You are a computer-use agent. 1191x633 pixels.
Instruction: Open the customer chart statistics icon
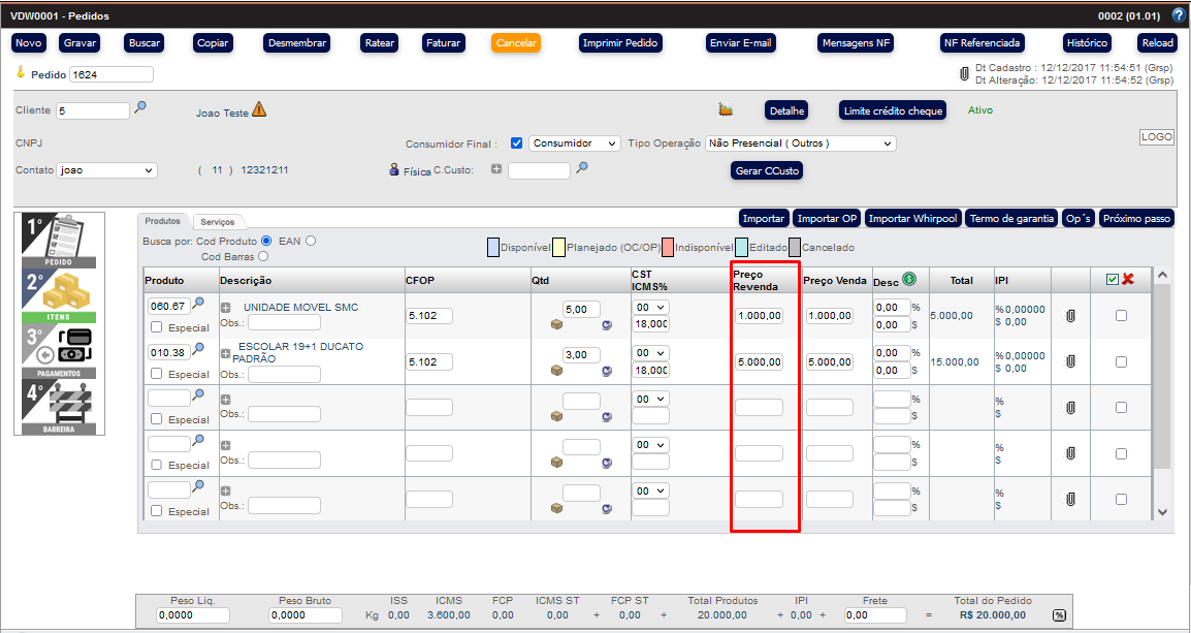pos(726,109)
